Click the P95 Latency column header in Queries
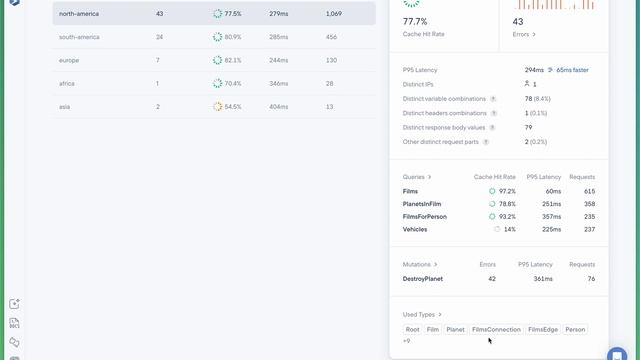 [x=544, y=177]
